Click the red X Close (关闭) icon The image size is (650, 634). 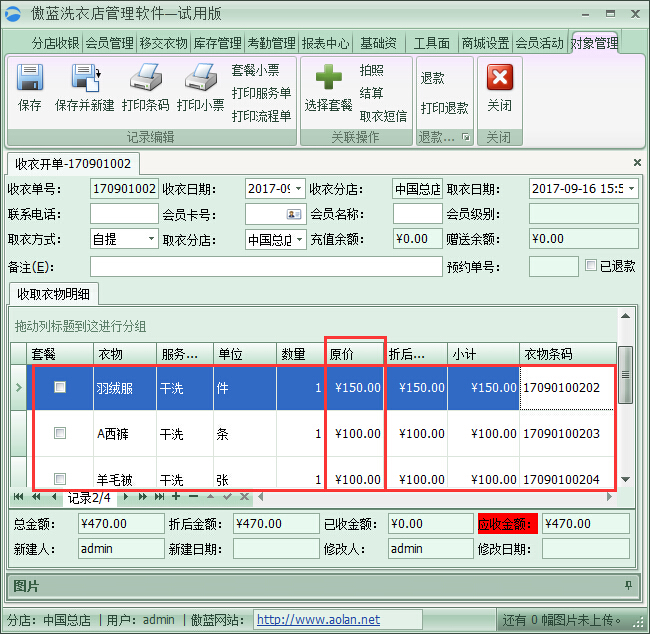coord(500,77)
